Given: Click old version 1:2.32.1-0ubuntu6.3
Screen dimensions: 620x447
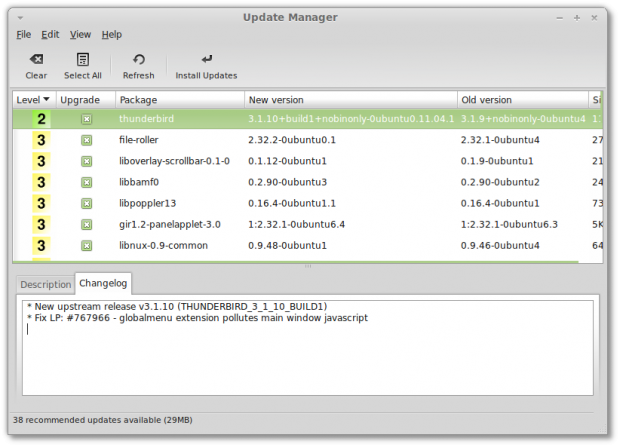Looking at the screenshot, I should pyautogui.click(x=509, y=225).
